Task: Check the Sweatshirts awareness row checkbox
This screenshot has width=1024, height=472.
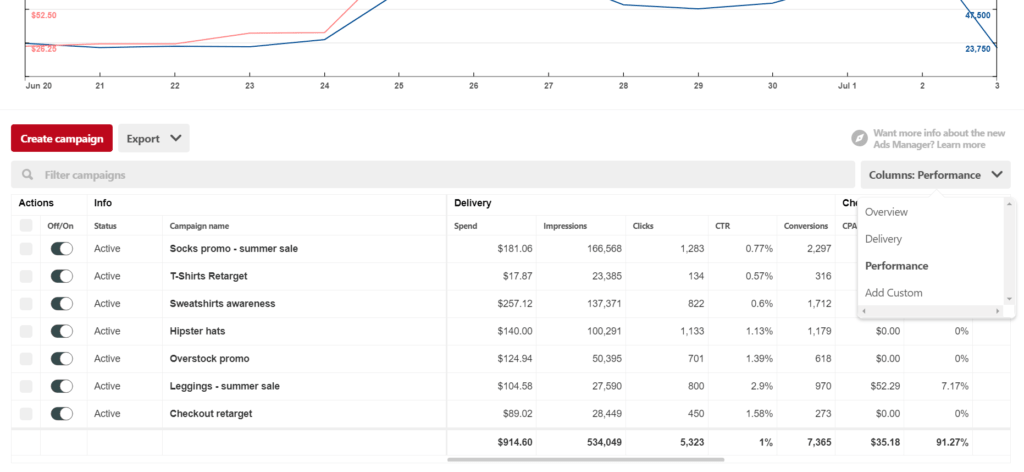Action: [26, 303]
